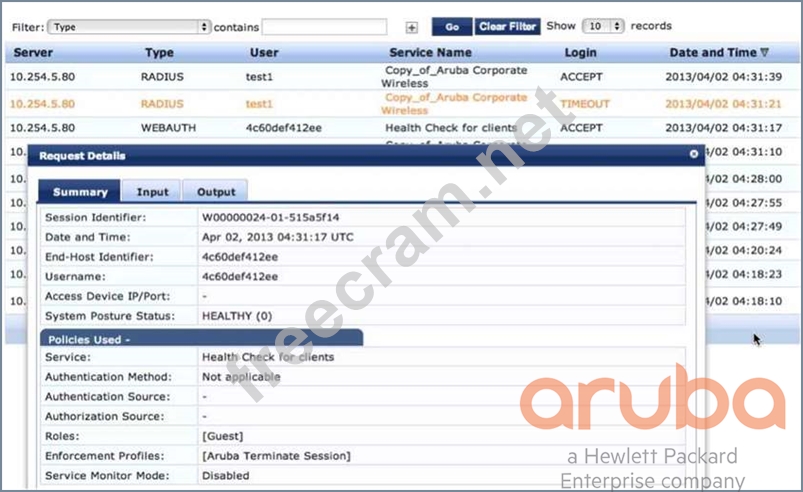Click Roles value [Guest]
The width and height of the screenshot is (803, 492).
click(222, 436)
